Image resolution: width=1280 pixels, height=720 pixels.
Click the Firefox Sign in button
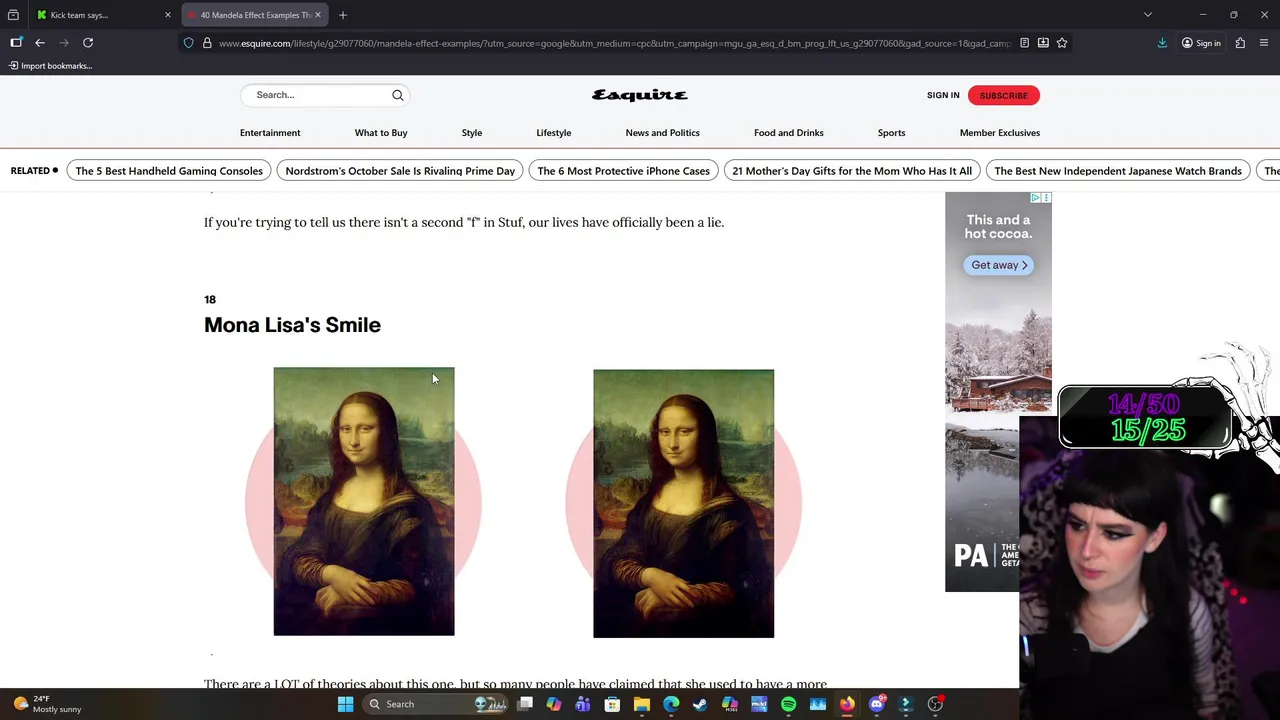pos(1201,43)
